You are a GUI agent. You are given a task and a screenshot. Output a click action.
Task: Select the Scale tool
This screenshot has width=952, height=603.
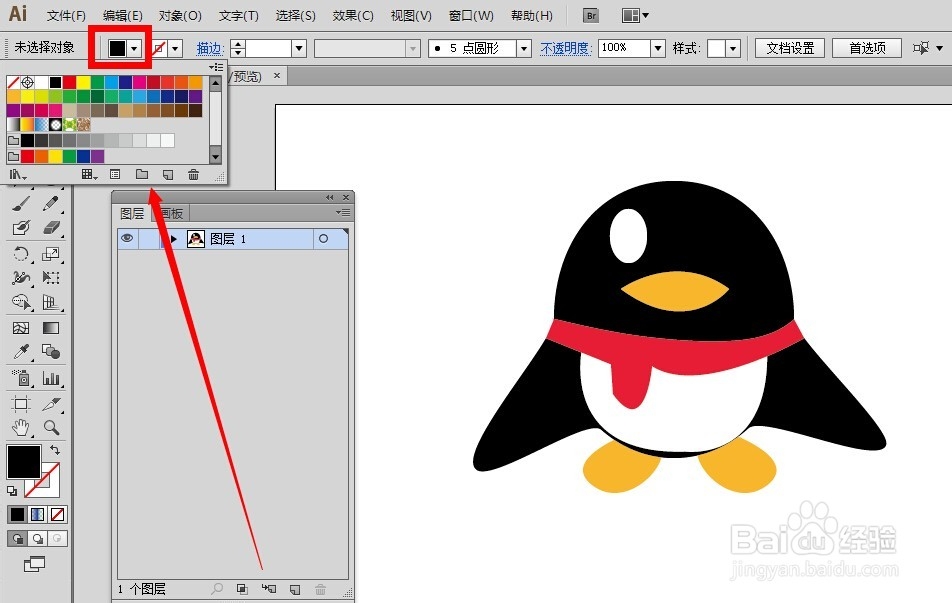(x=51, y=254)
